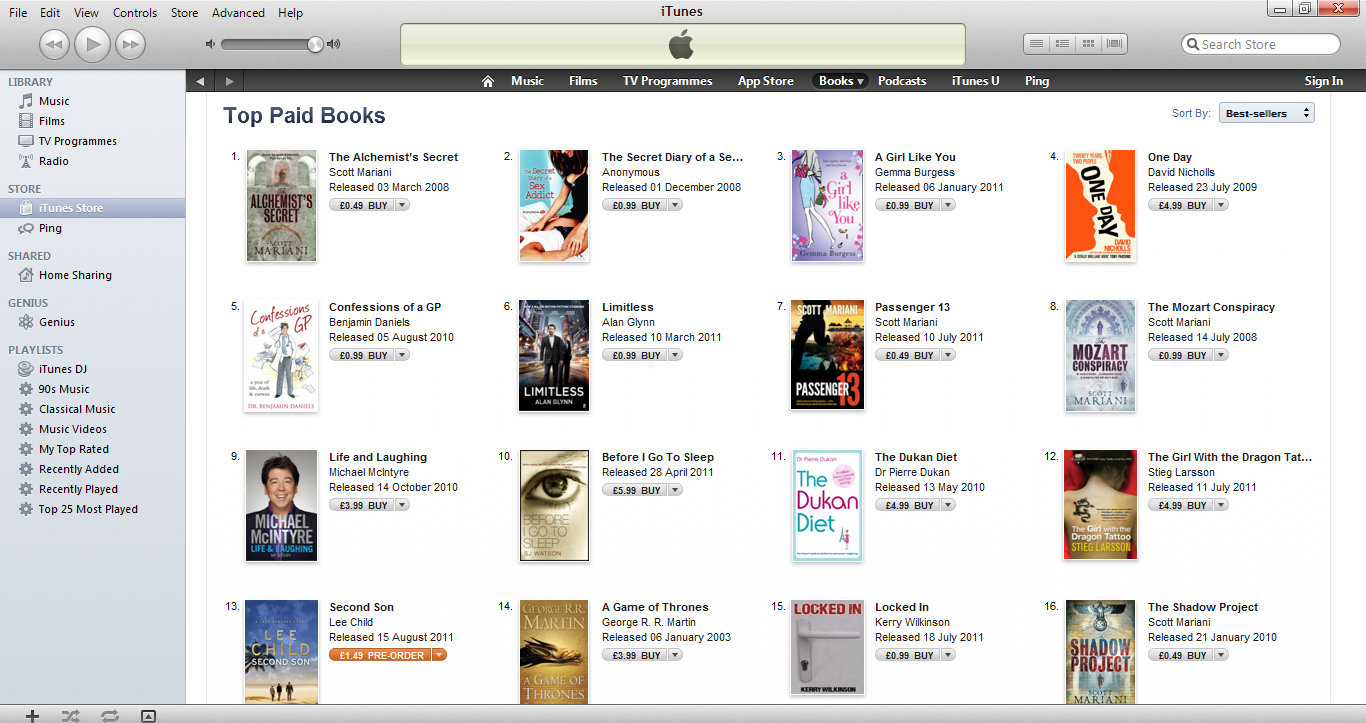The width and height of the screenshot is (1366, 723).
Task: Show or hide the artwork viewer panel
Action: (148, 715)
